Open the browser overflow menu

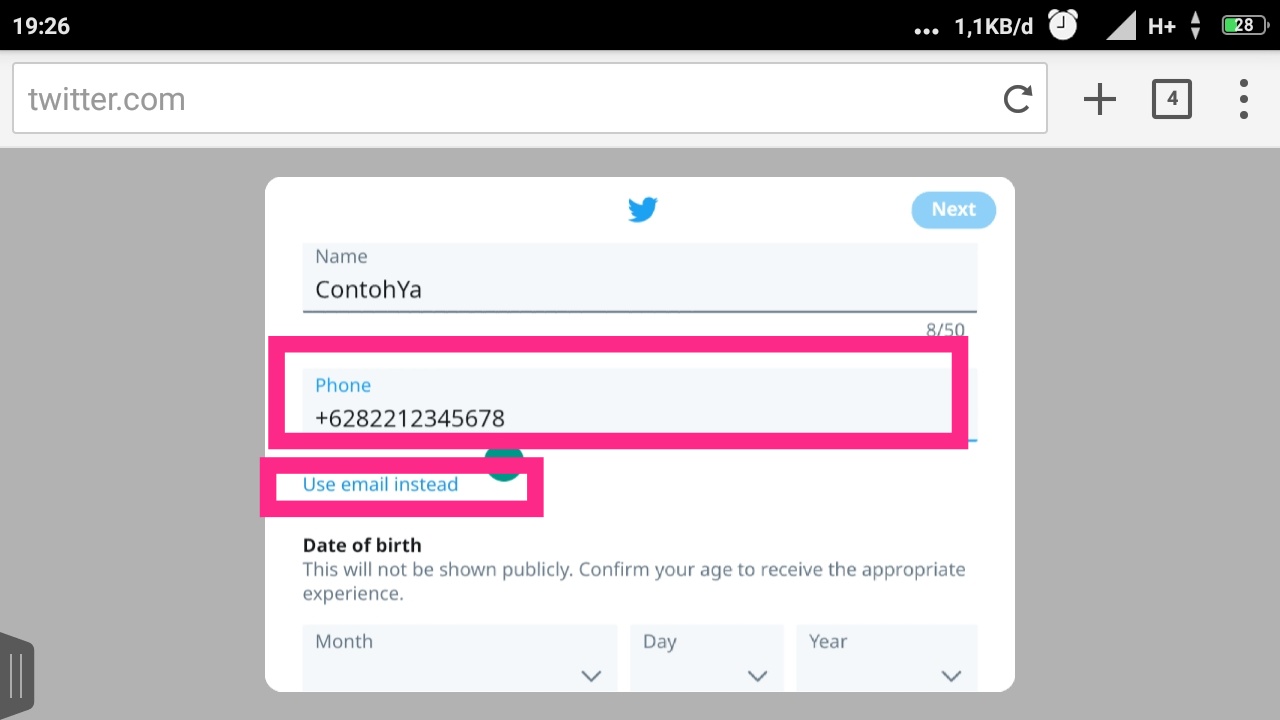pyautogui.click(x=1243, y=98)
